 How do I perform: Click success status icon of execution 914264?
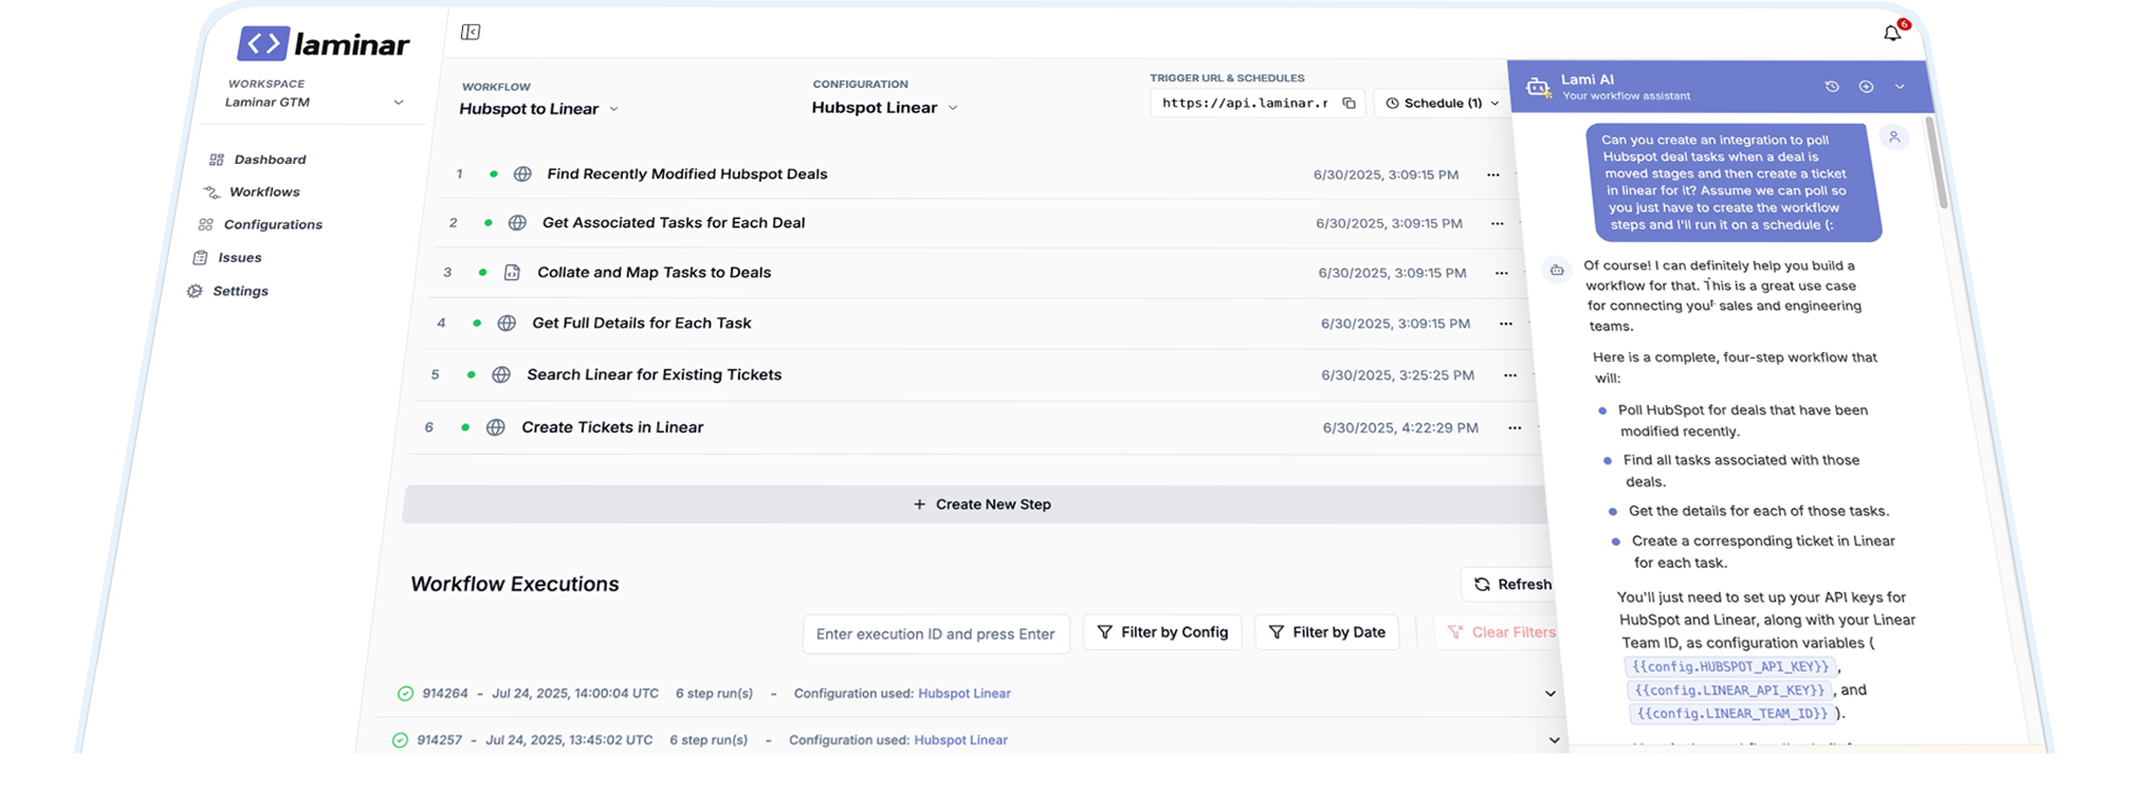pyautogui.click(x=405, y=693)
